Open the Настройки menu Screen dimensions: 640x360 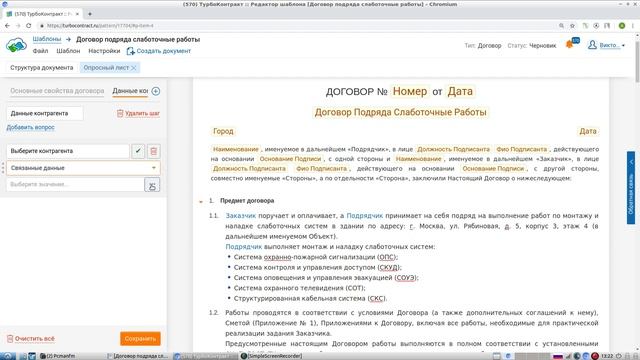(x=104, y=51)
